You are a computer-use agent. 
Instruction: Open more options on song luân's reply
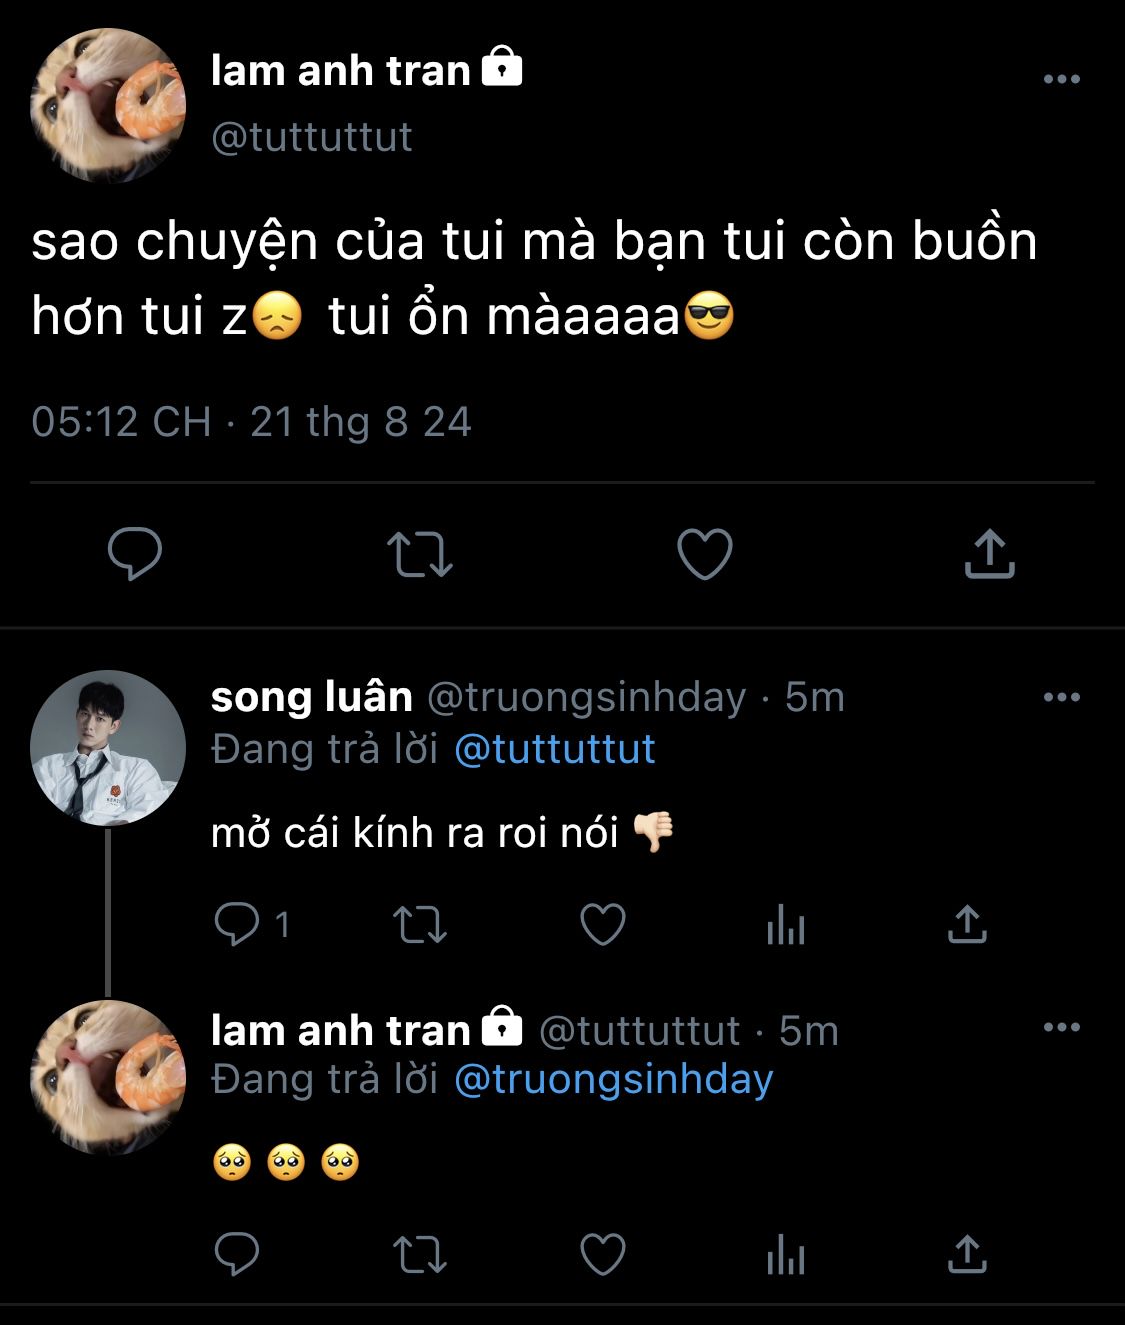click(1061, 697)
